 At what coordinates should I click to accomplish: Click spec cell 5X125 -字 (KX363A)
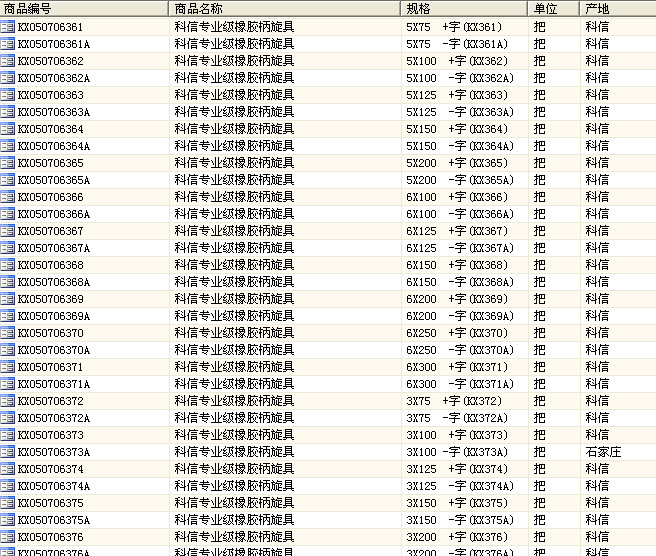(460, 112)
